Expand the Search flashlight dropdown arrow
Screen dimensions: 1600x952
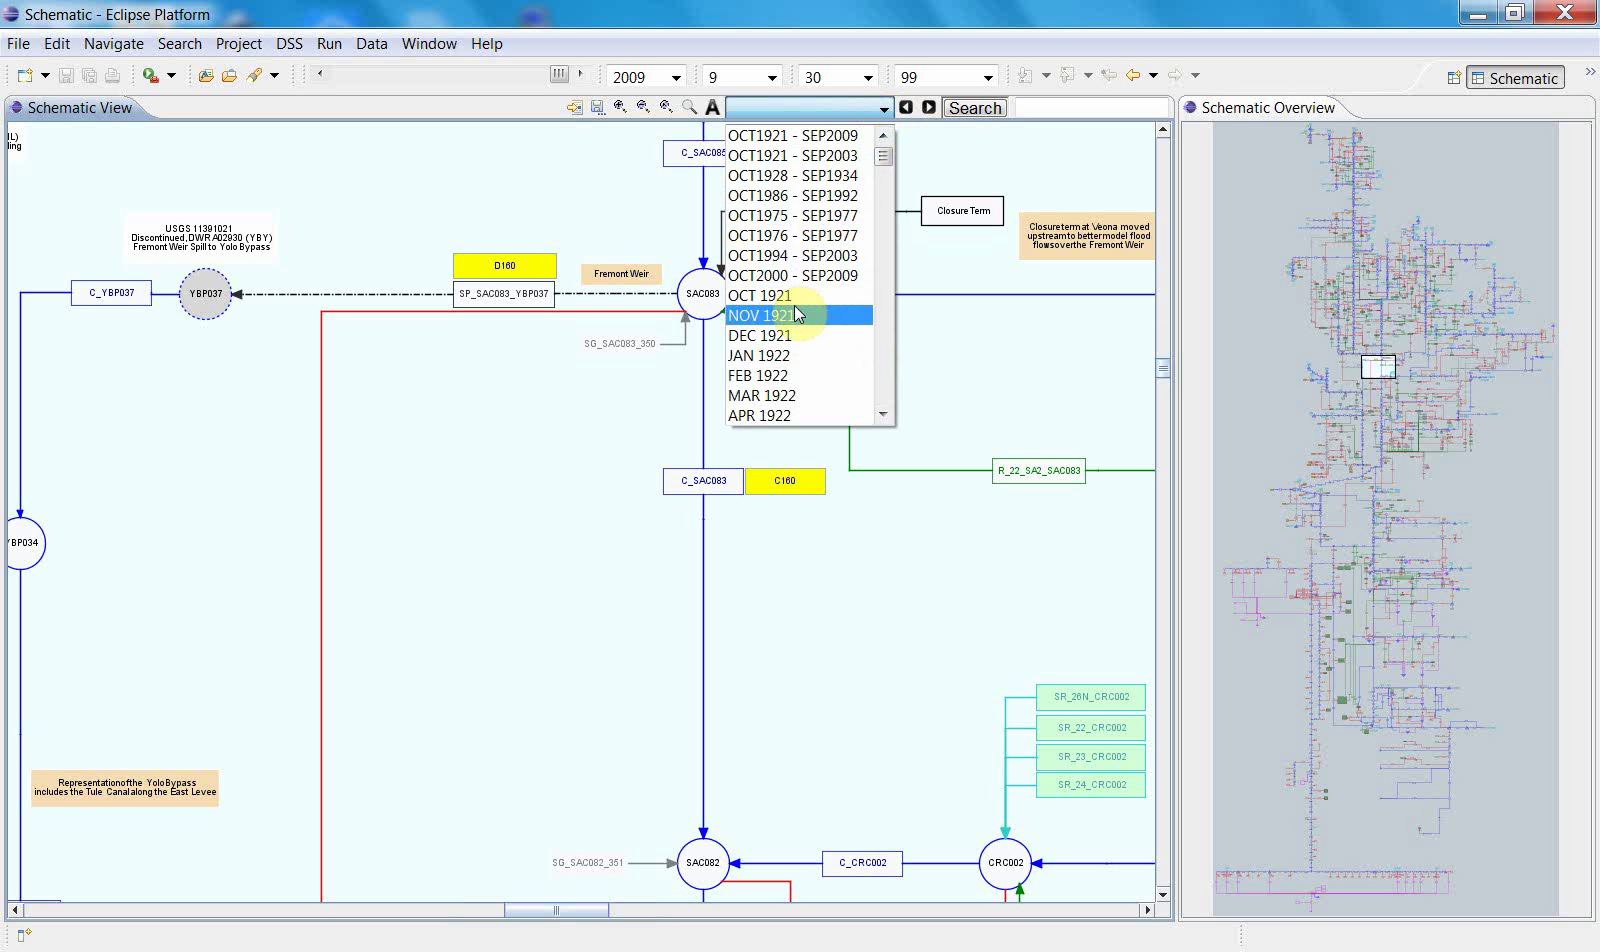[x=274, y=76]
